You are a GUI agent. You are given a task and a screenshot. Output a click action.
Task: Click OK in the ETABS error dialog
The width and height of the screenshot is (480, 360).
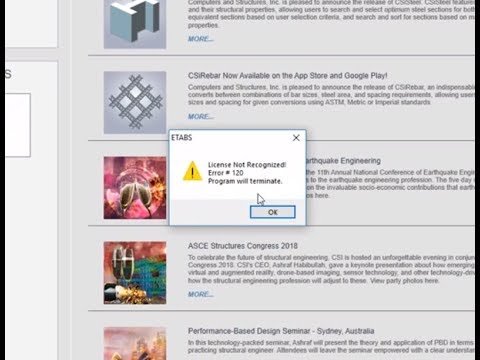point(272,212)
